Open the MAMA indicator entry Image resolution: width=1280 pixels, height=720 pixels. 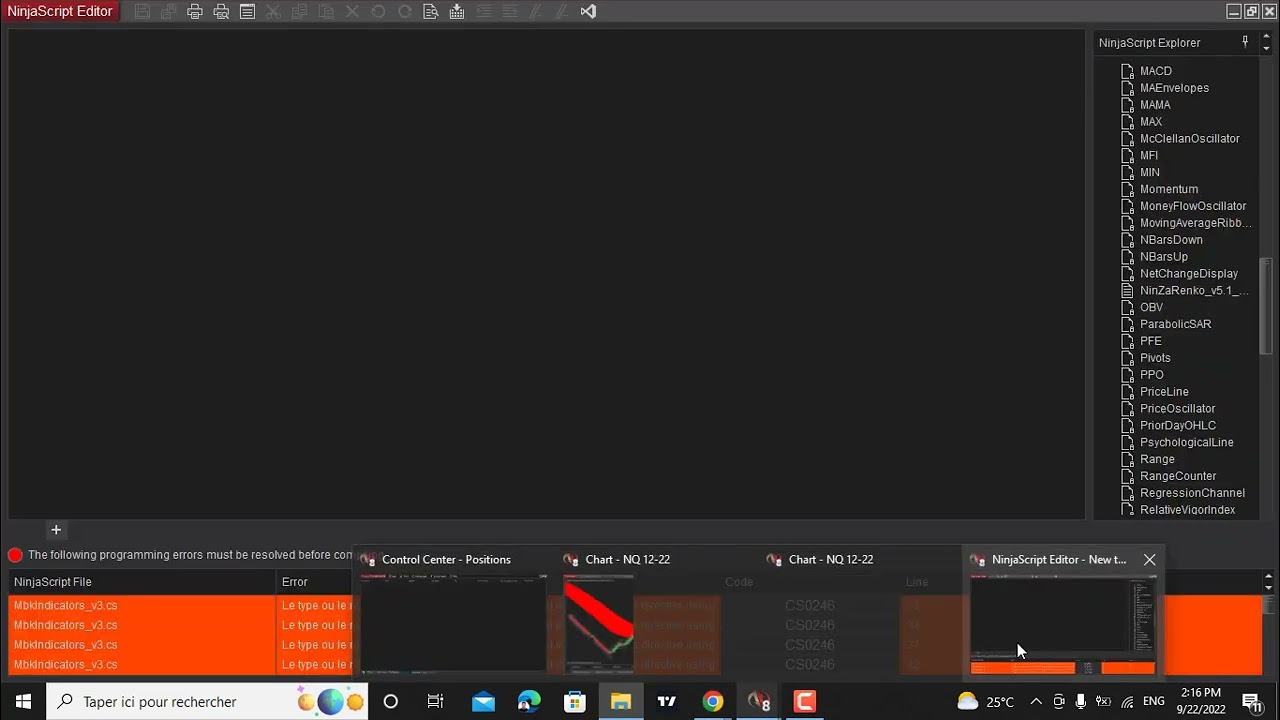(1155, 105)
